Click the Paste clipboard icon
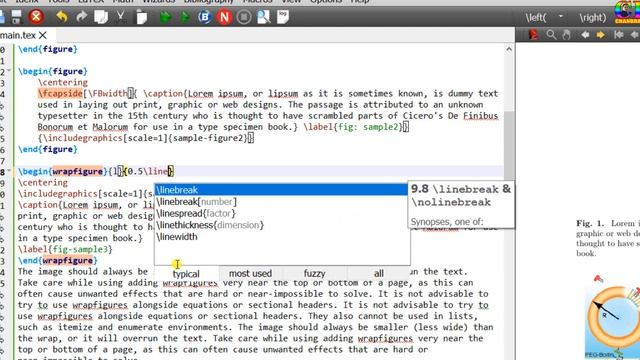 (x=141, y=17)
